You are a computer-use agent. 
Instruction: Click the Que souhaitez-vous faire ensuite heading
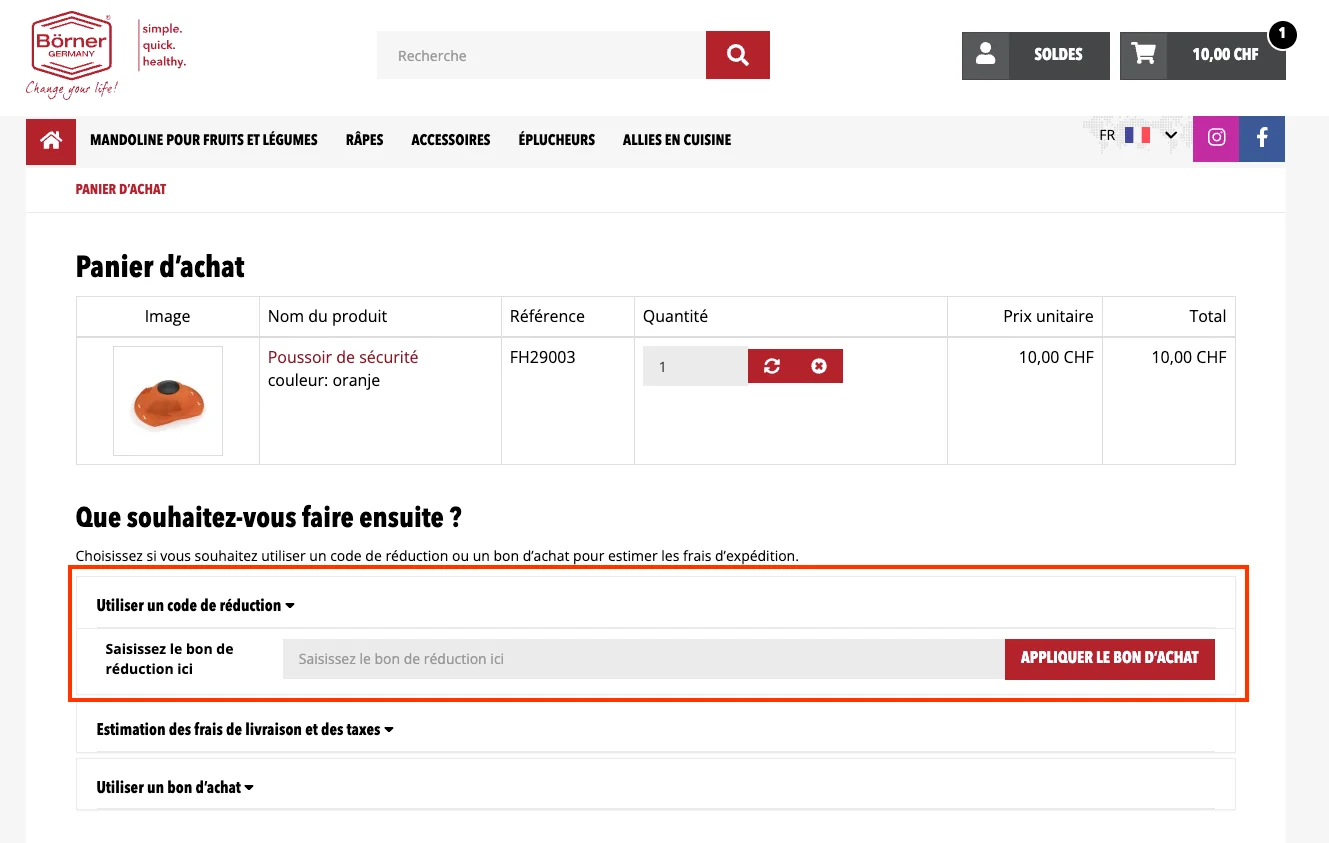268,518
